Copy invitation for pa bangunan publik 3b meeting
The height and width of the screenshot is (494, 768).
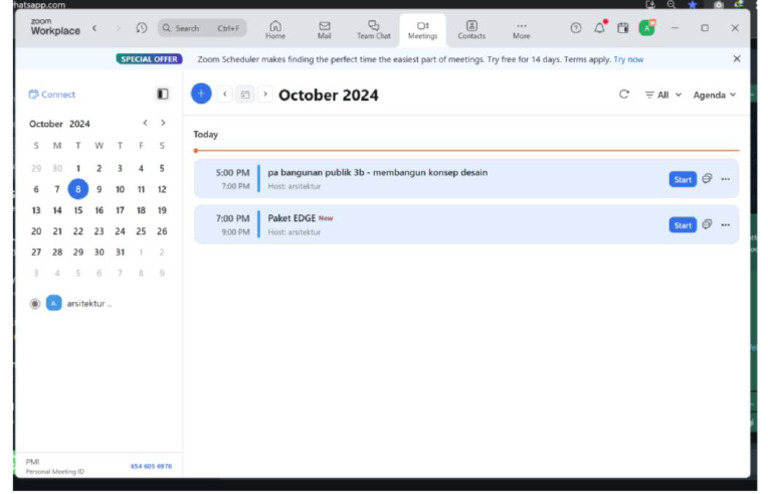pos(706,178)
